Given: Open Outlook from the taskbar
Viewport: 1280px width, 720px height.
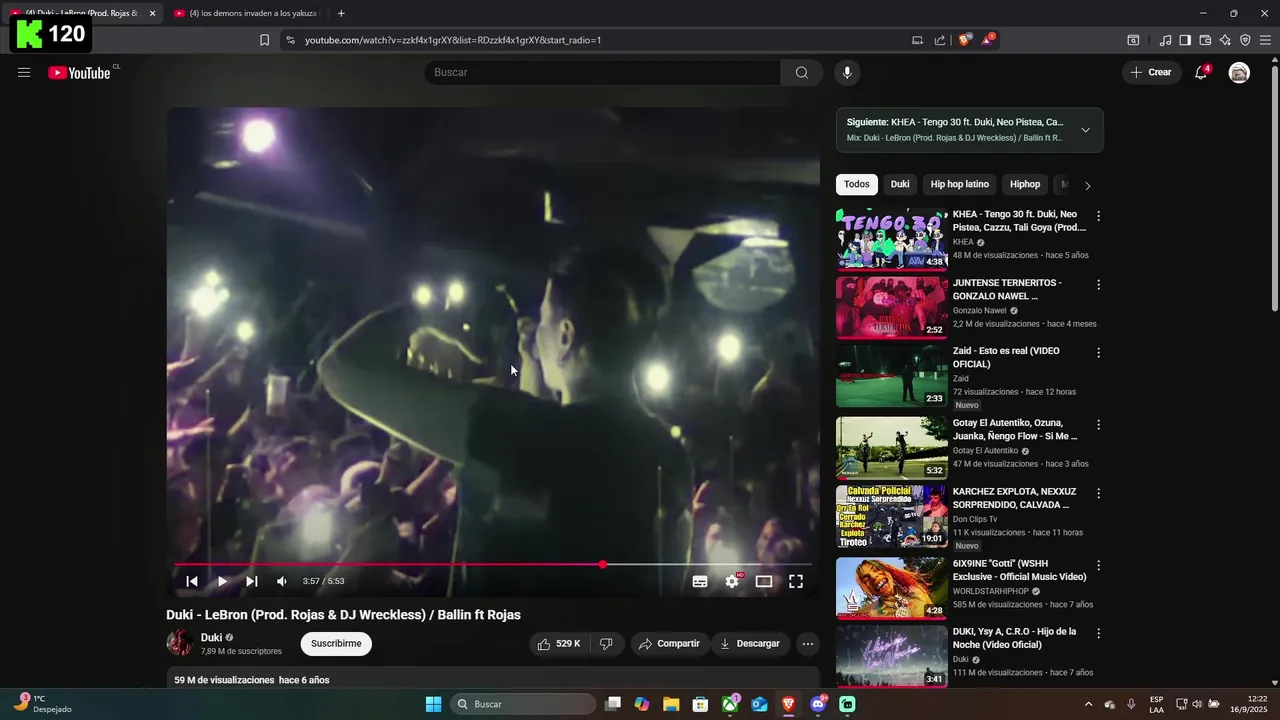Looking at the screenshot, I should 759,704.
